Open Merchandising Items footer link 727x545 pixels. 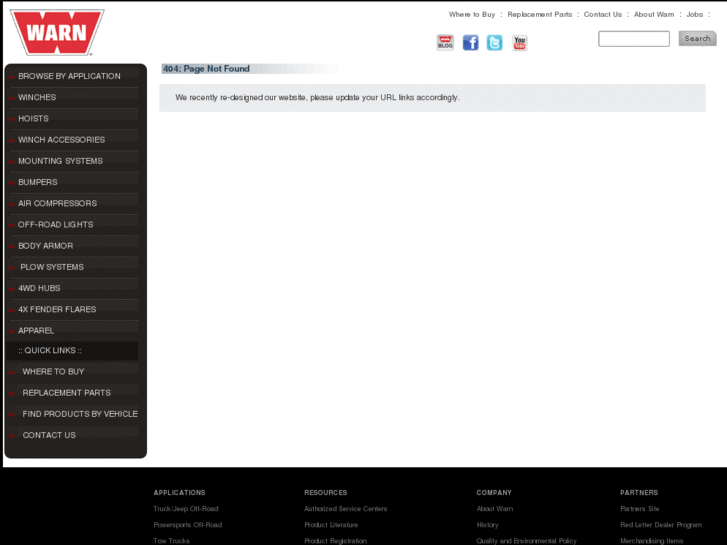651,541
